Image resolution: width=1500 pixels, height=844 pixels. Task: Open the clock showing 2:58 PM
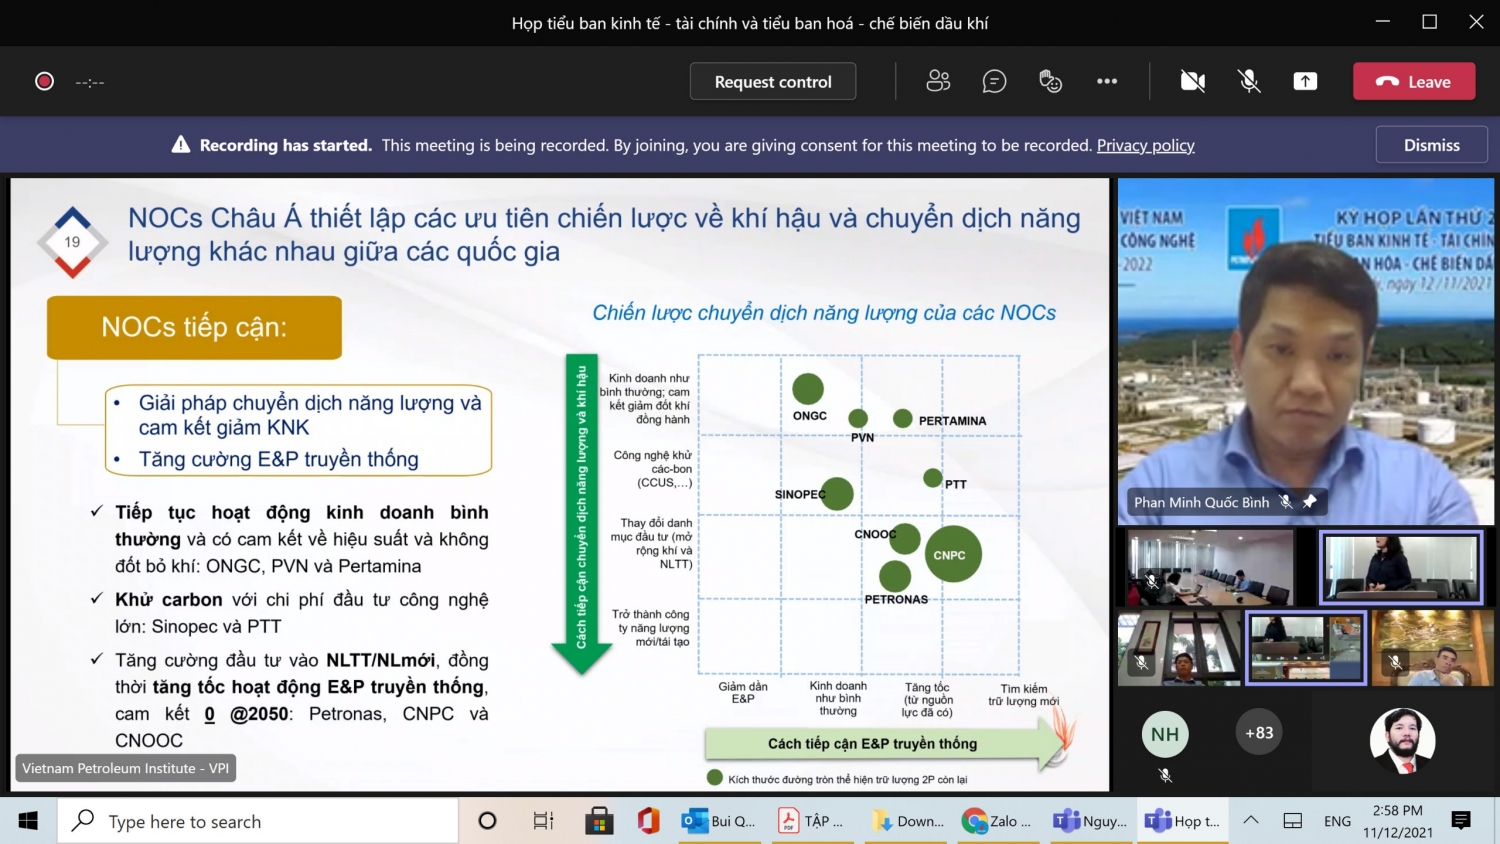(1397, 821)
